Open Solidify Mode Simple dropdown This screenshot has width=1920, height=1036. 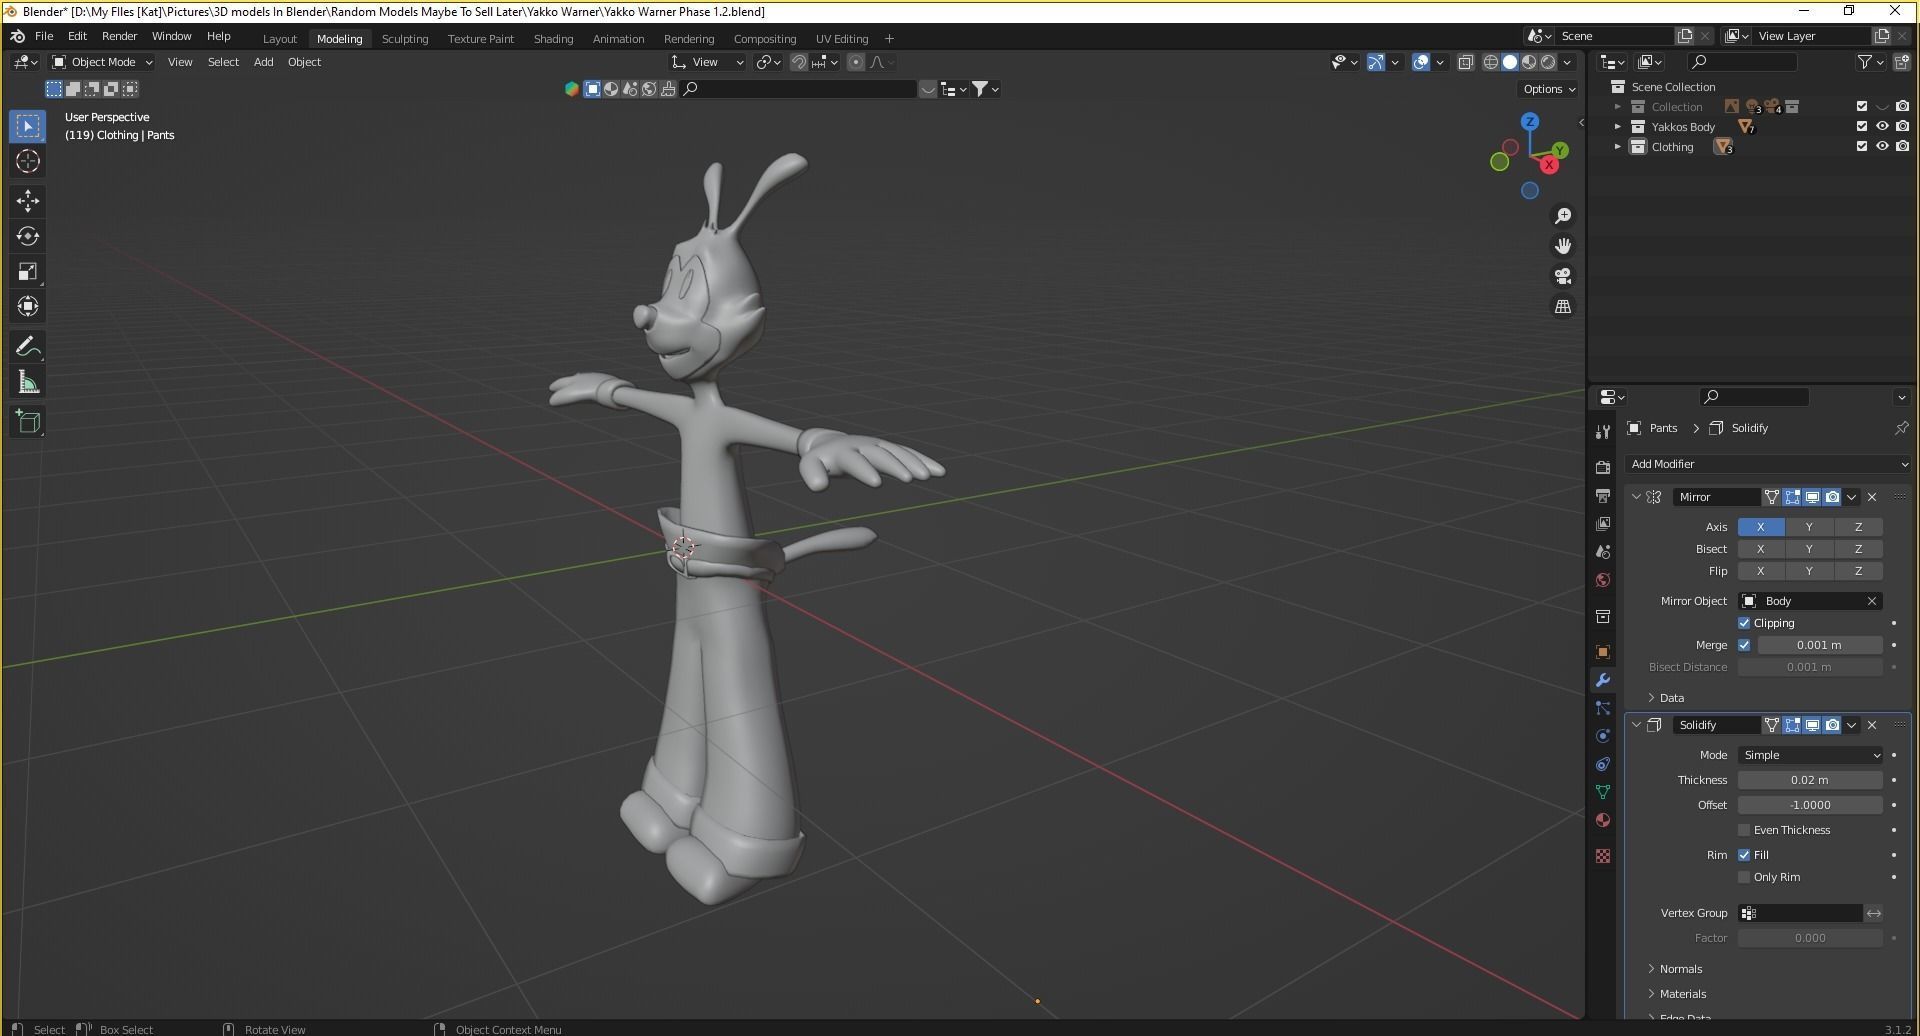[1811, 755]
